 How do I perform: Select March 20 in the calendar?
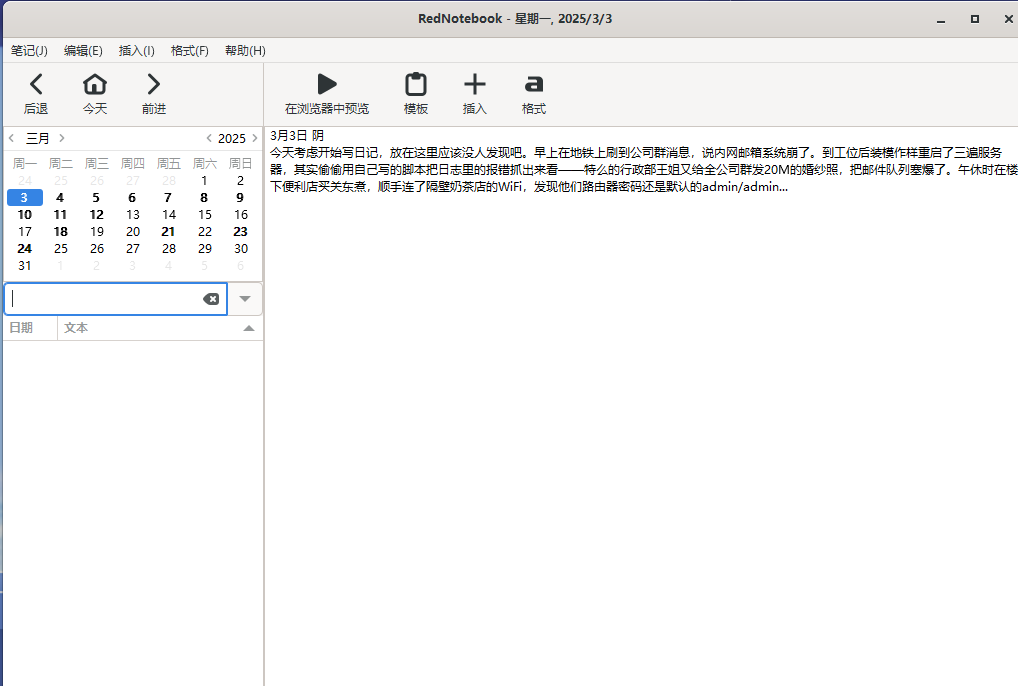pos(132,232)
